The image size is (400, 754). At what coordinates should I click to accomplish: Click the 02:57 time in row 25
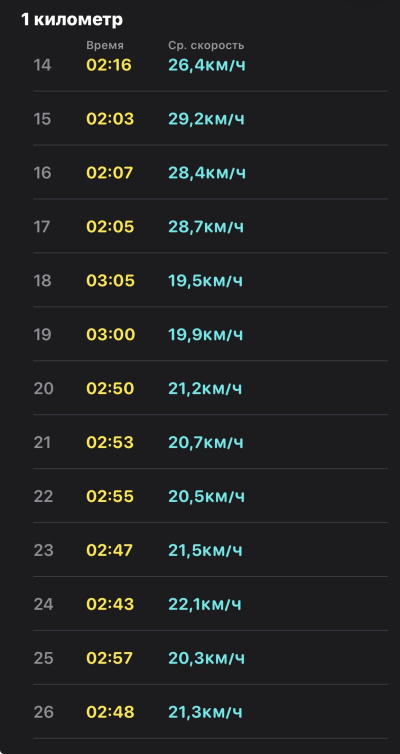click(110, 658)
